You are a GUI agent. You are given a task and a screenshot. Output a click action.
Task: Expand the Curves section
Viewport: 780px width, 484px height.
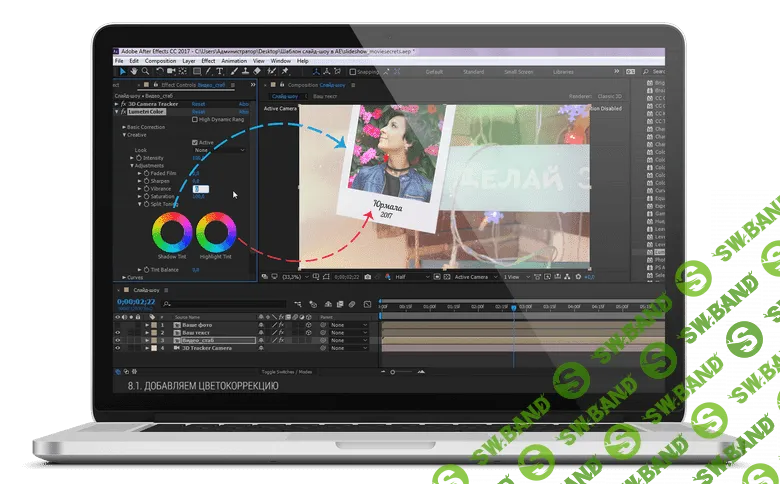[x=124, y=278]
